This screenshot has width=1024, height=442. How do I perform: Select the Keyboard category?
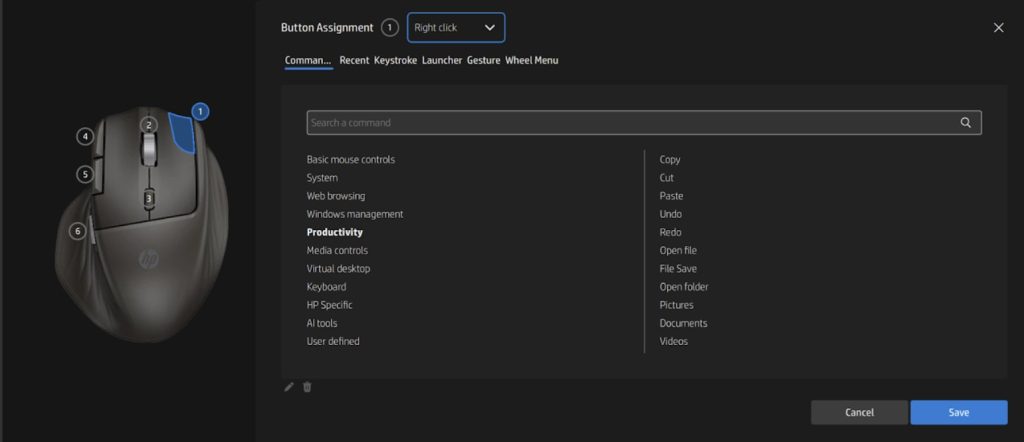(327, 287)
